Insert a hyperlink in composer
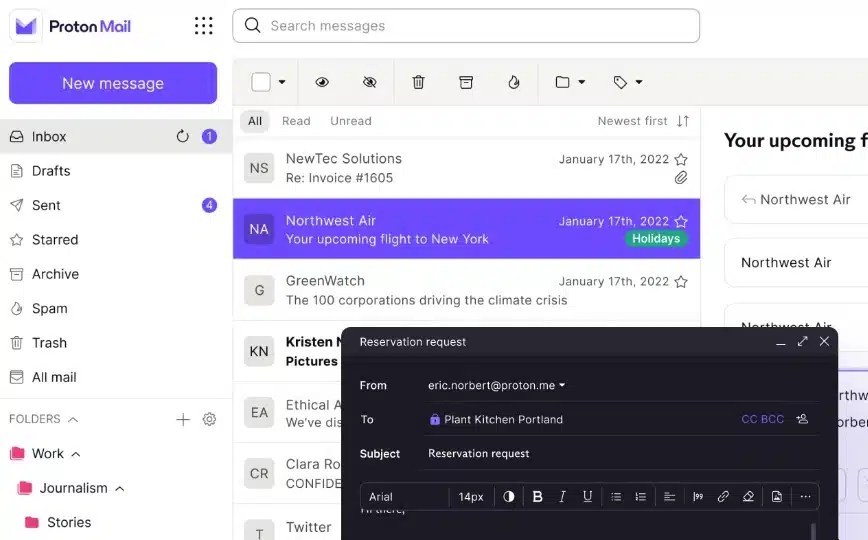The width and height of the screenshot is (868, 540). click(x=723, y=497)
